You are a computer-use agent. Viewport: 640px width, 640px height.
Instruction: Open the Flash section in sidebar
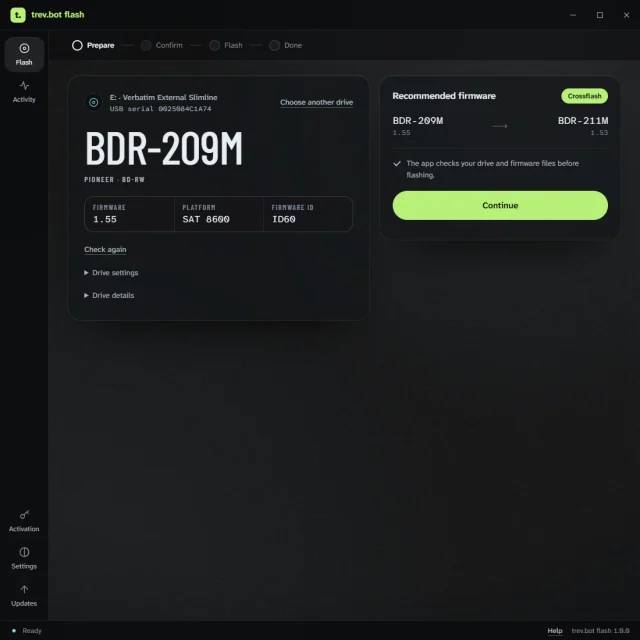click(24, 54)
